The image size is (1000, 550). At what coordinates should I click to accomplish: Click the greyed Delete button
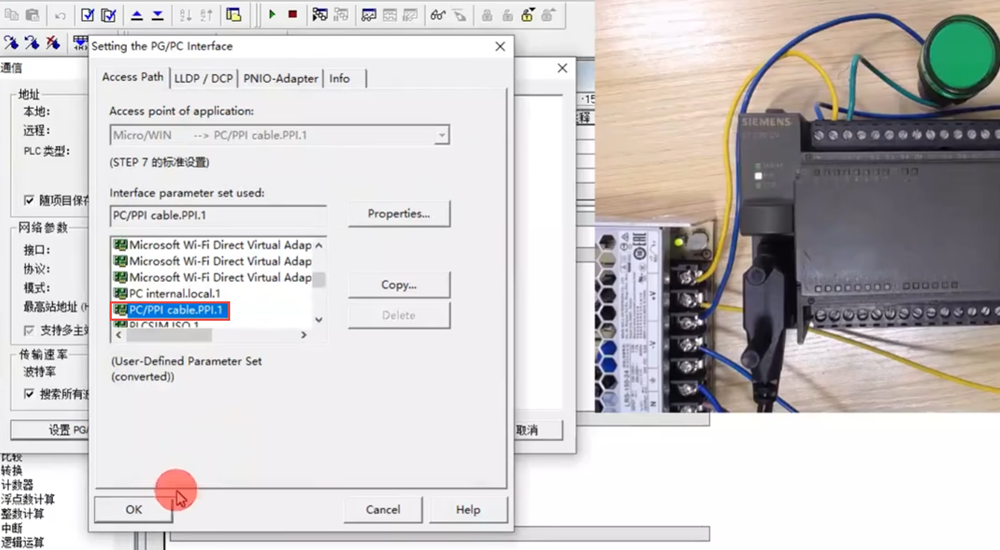(x=399, y=315)
